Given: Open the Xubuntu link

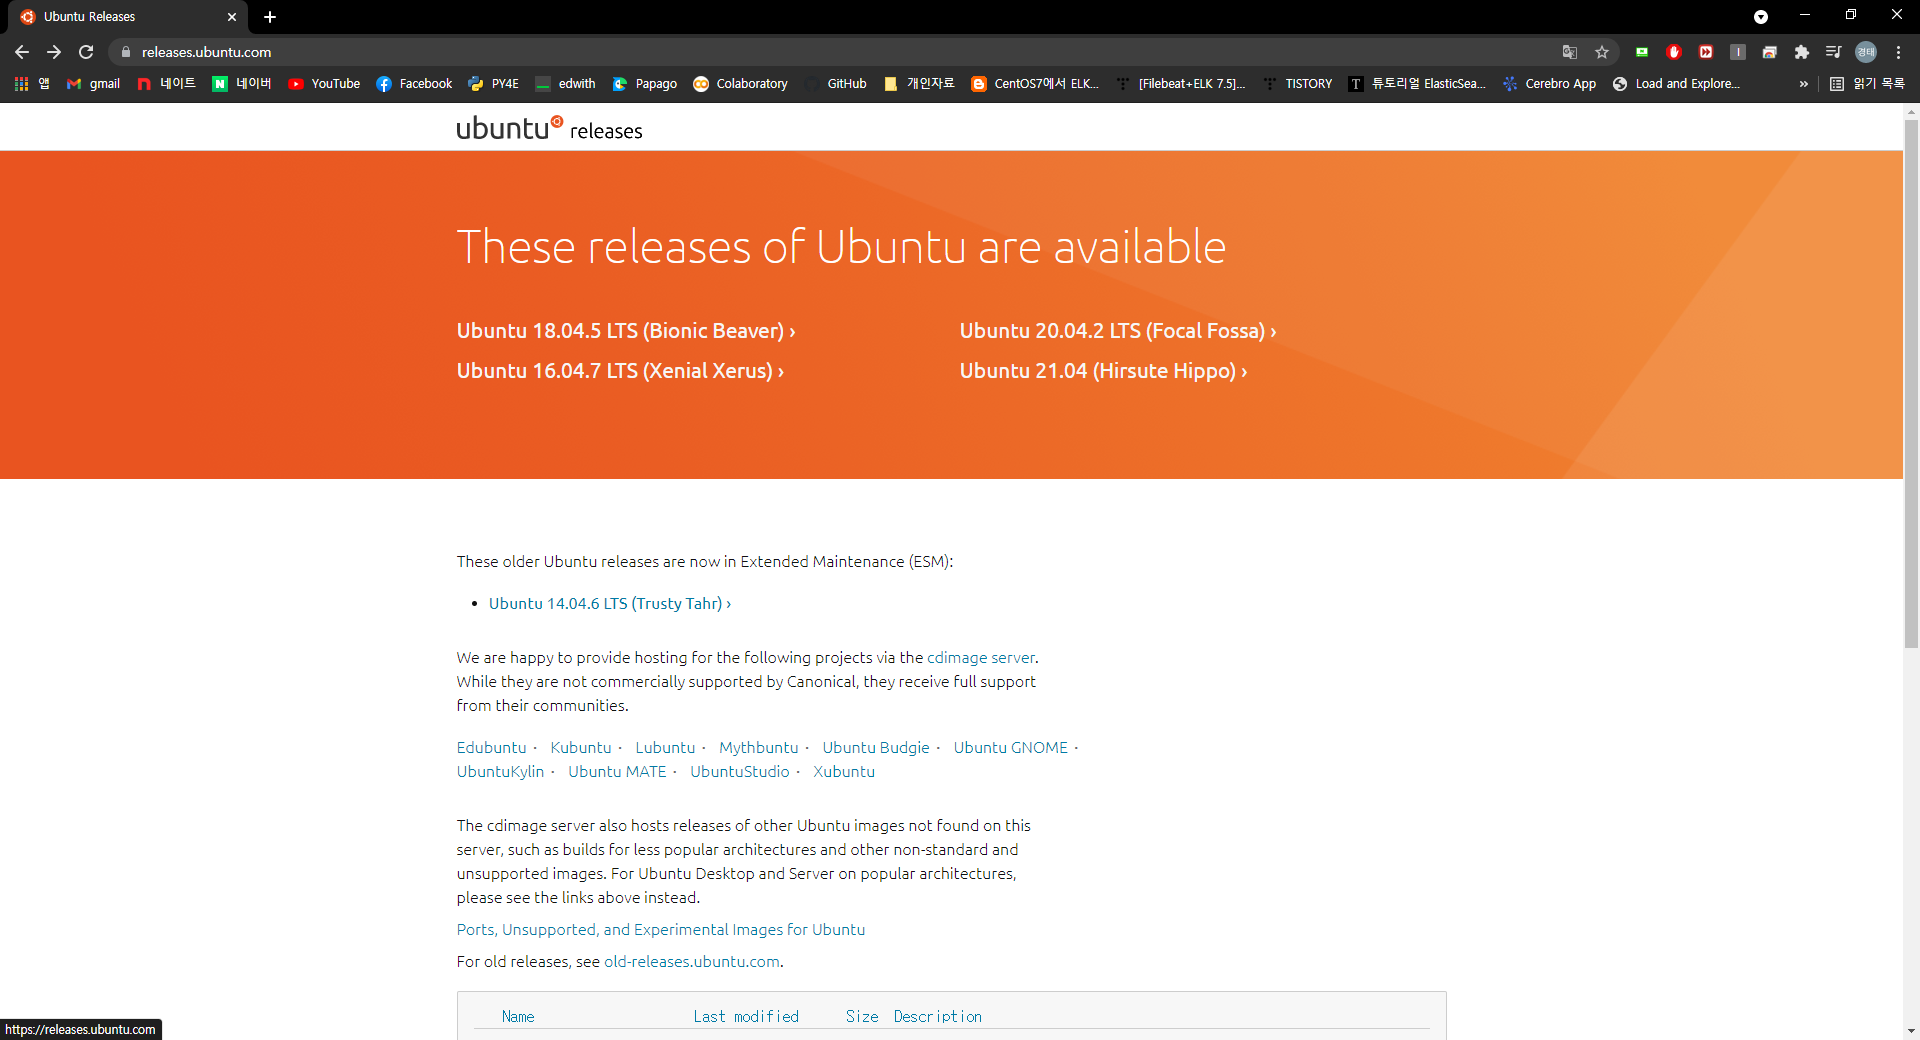Looking at the screenshot, I should (844, 772).
